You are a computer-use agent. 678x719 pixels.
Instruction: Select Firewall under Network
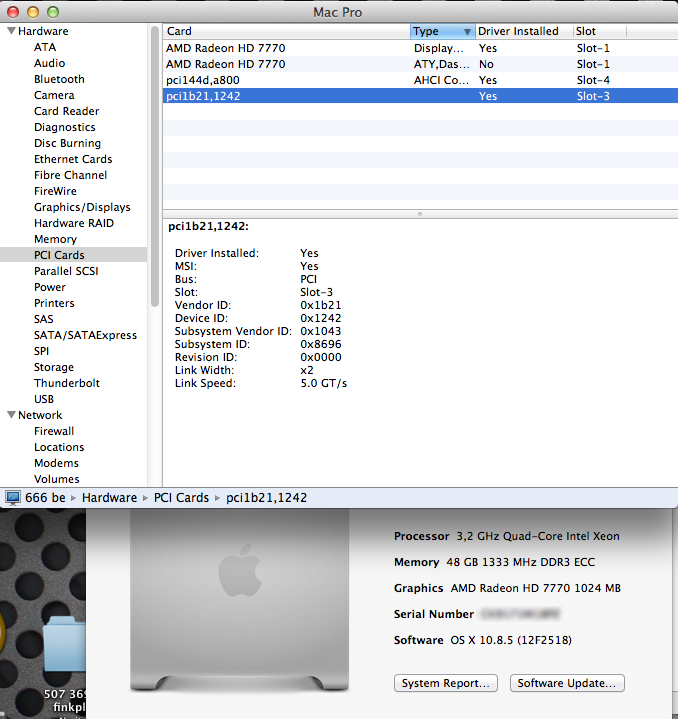pos(54,431)
